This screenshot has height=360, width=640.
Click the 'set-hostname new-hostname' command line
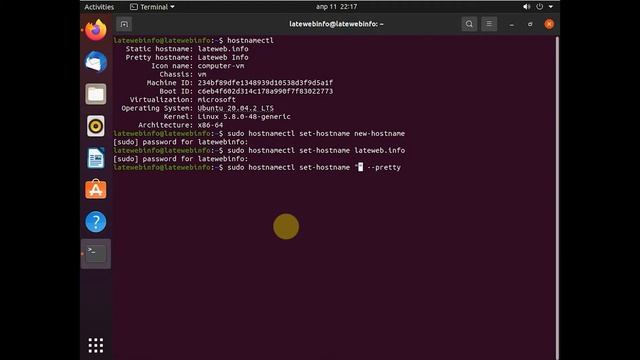259,133
